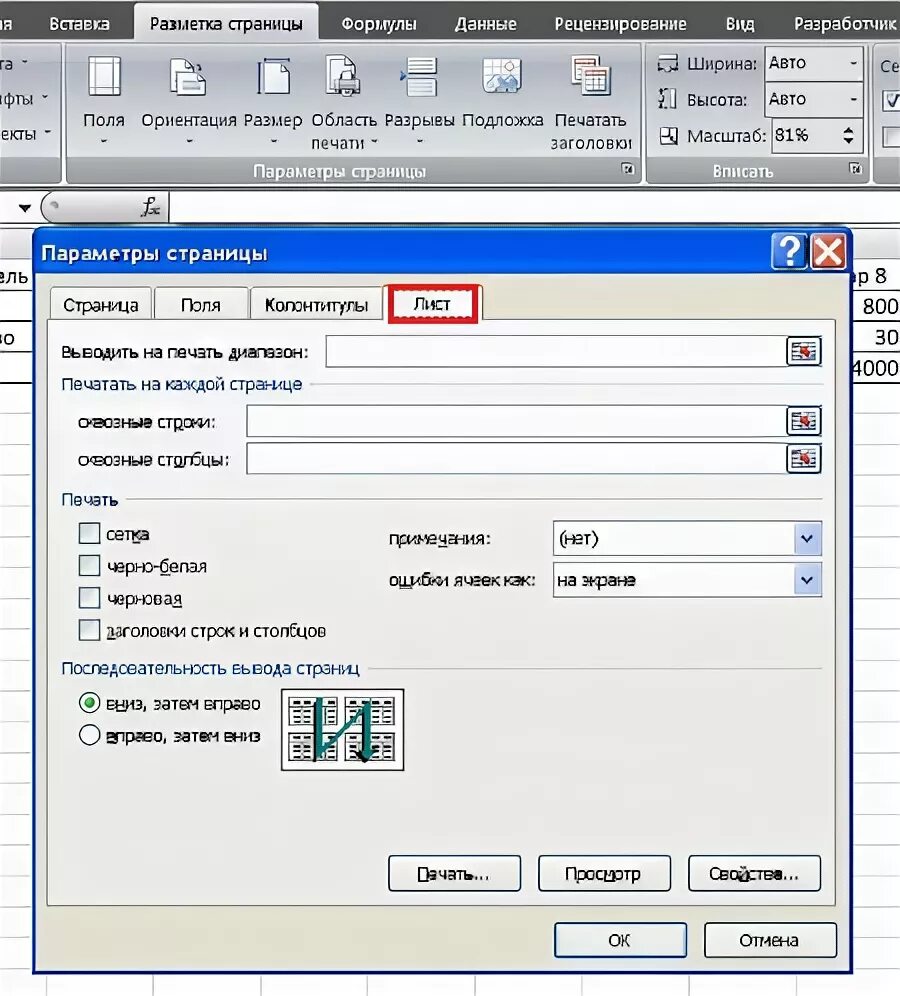Launch Параметры страницы group dialog launcher

click(x=628, y=169)
